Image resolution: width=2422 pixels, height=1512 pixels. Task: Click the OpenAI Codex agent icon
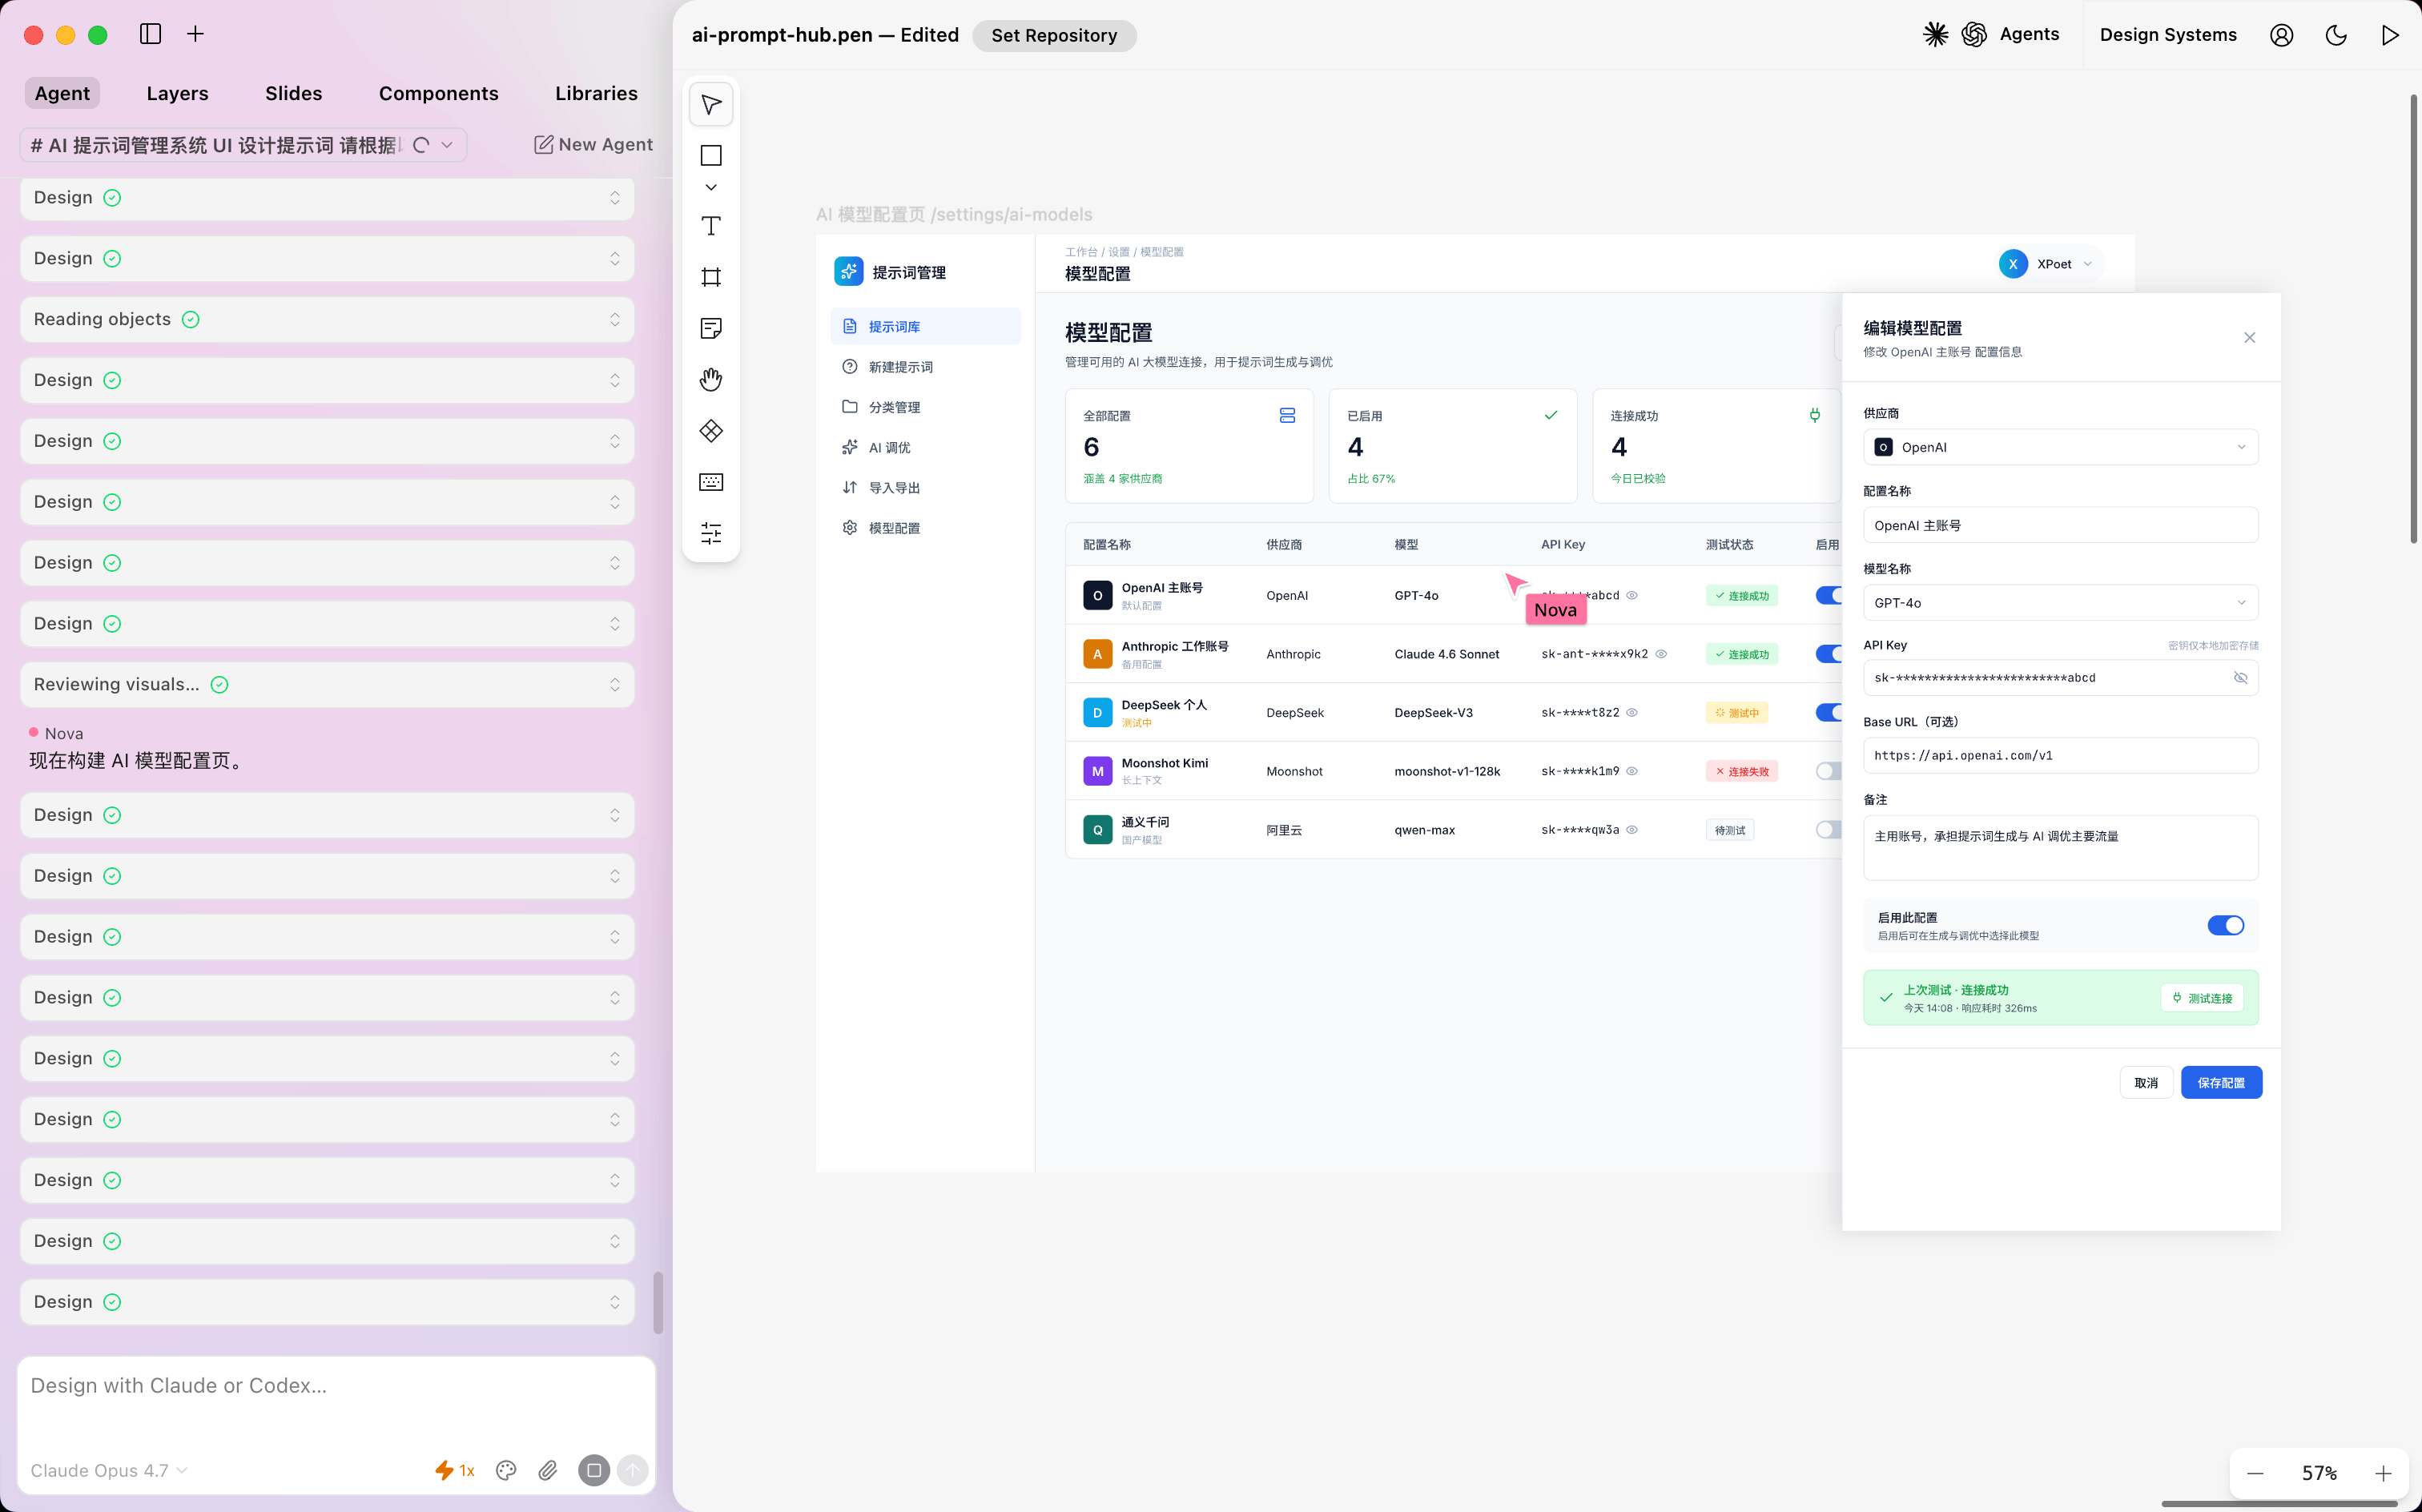tap(1974, 35)
